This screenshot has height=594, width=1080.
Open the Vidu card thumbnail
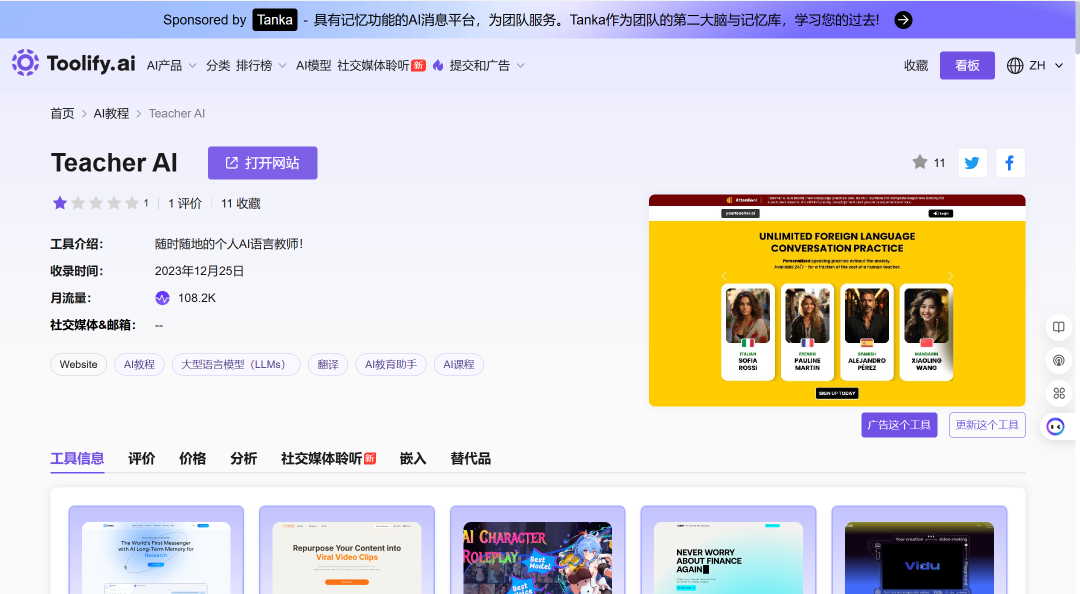[x=920, y=557]
